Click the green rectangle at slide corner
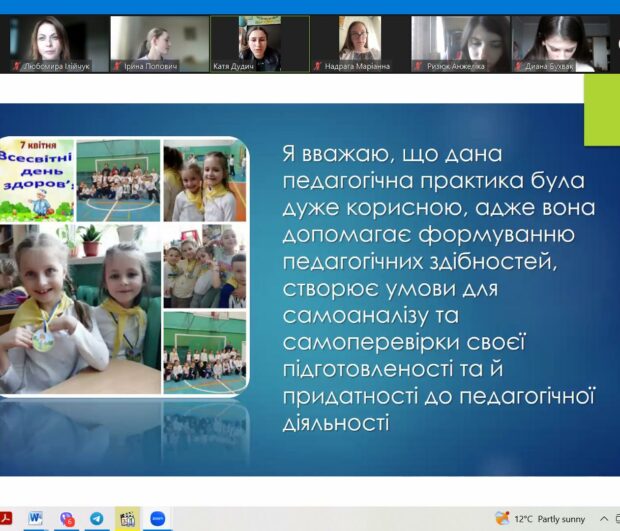The width and height of the screenshot is (620, 531). tap(602, 110)
